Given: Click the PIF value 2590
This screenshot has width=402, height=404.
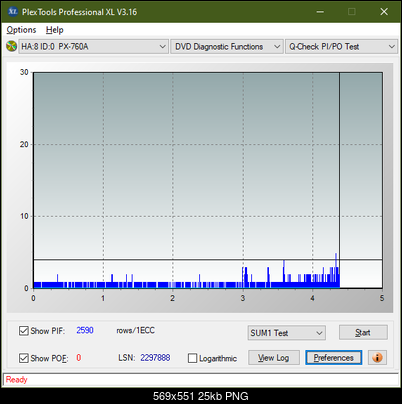Looking at the screenshot, I should 85,330.
